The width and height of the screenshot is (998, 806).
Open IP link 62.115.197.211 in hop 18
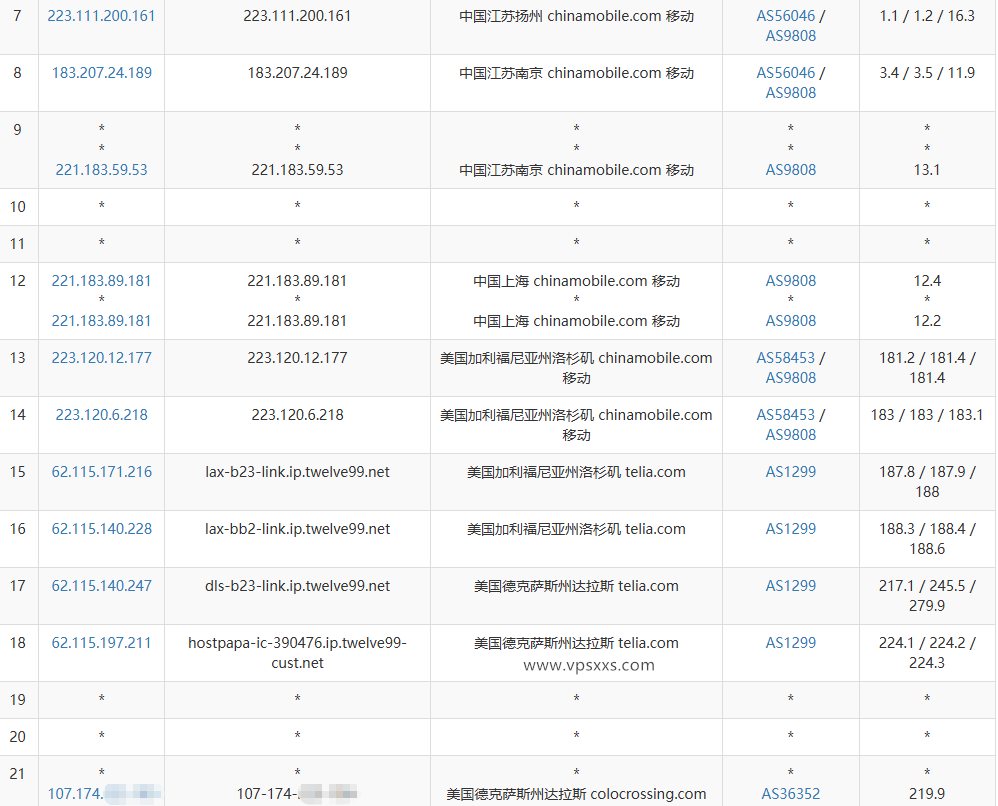click(101, 643)
